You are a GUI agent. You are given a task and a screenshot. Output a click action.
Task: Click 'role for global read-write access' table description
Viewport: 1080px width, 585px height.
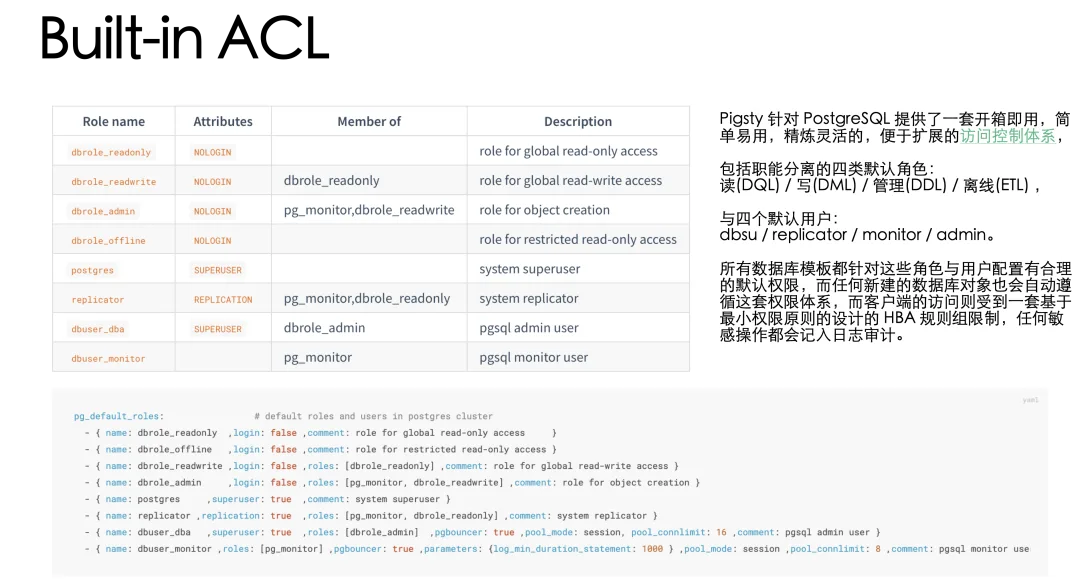click(x=570, y=181)
